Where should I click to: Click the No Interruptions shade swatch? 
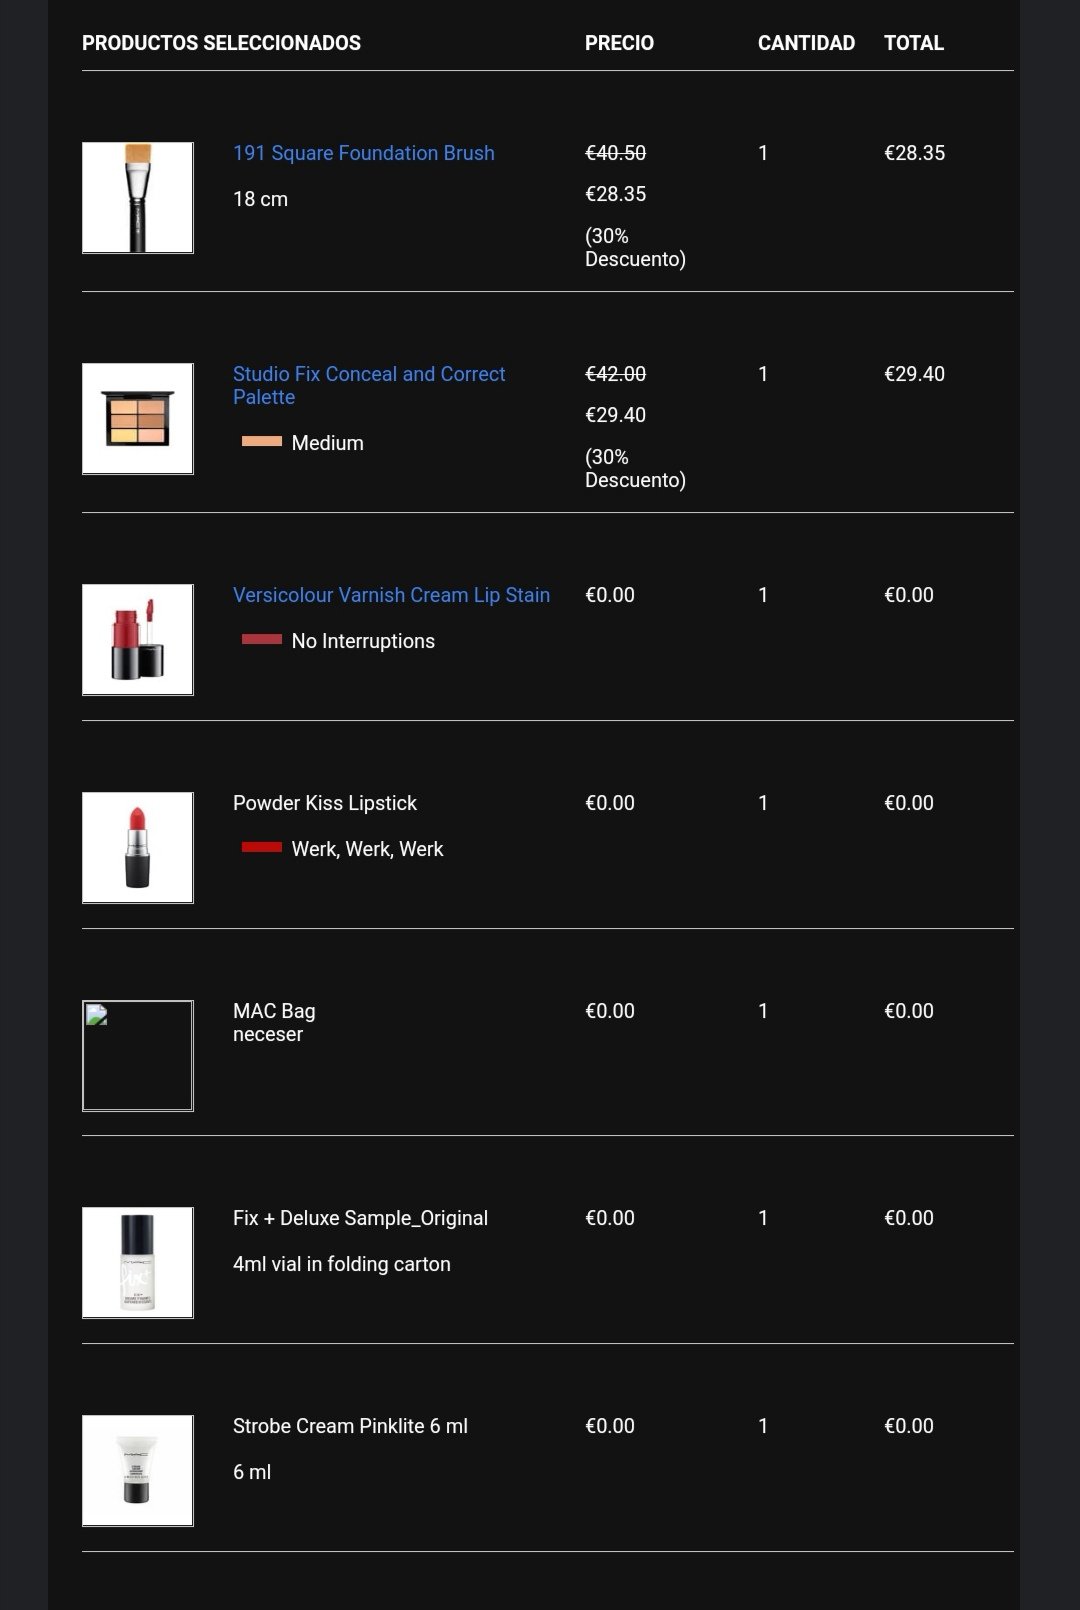(x=262, y=639)
